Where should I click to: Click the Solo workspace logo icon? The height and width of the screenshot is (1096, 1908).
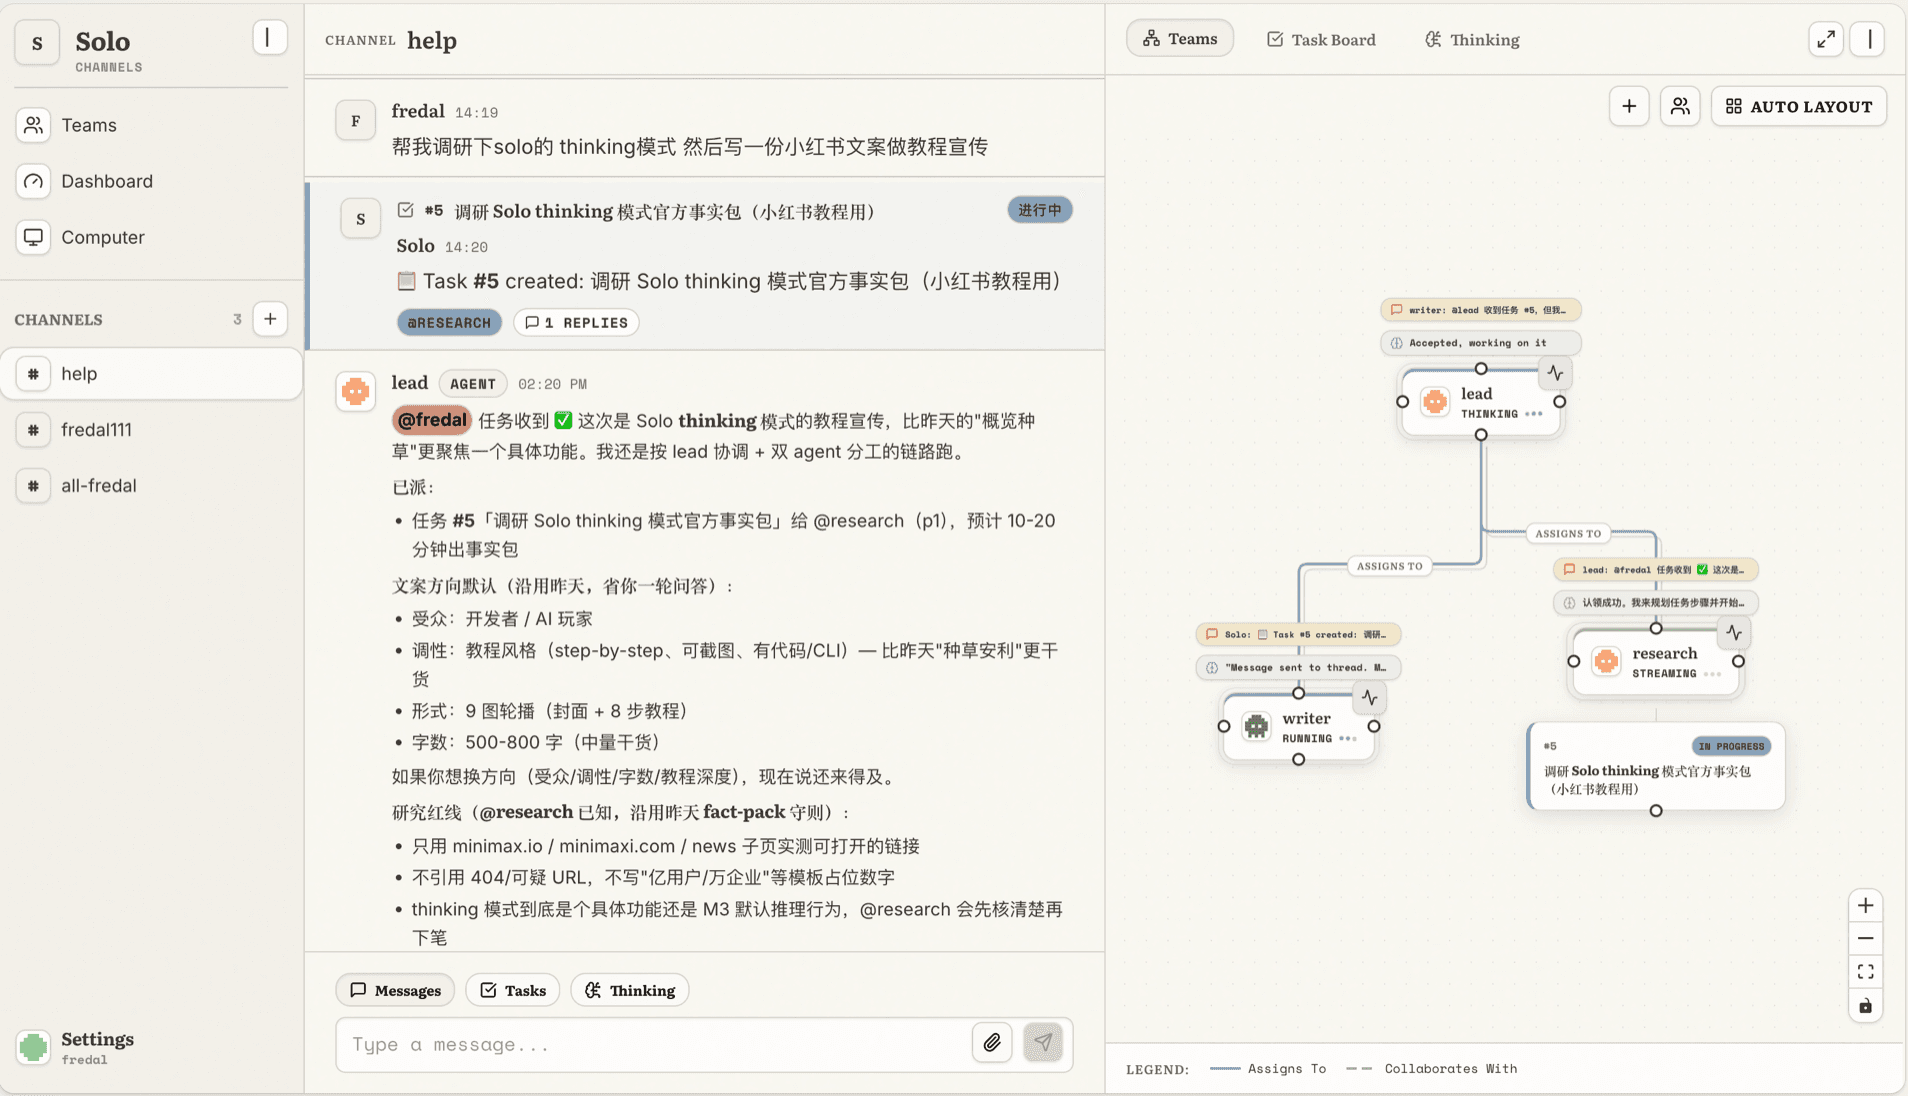pos(37,43)
